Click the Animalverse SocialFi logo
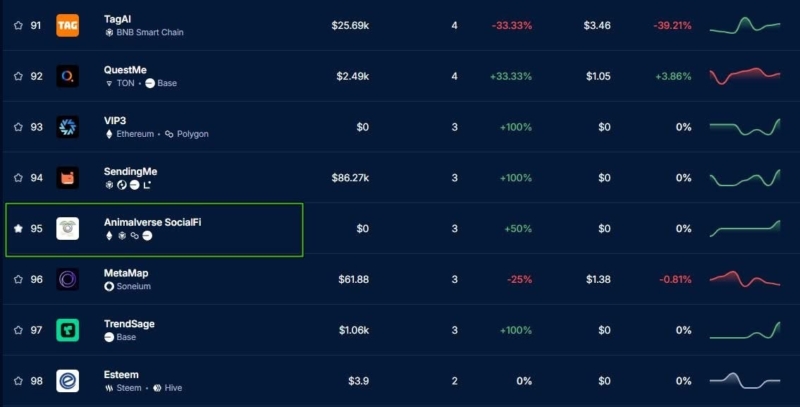Viewport: 800px width, 407px height. tap(67, 229)
